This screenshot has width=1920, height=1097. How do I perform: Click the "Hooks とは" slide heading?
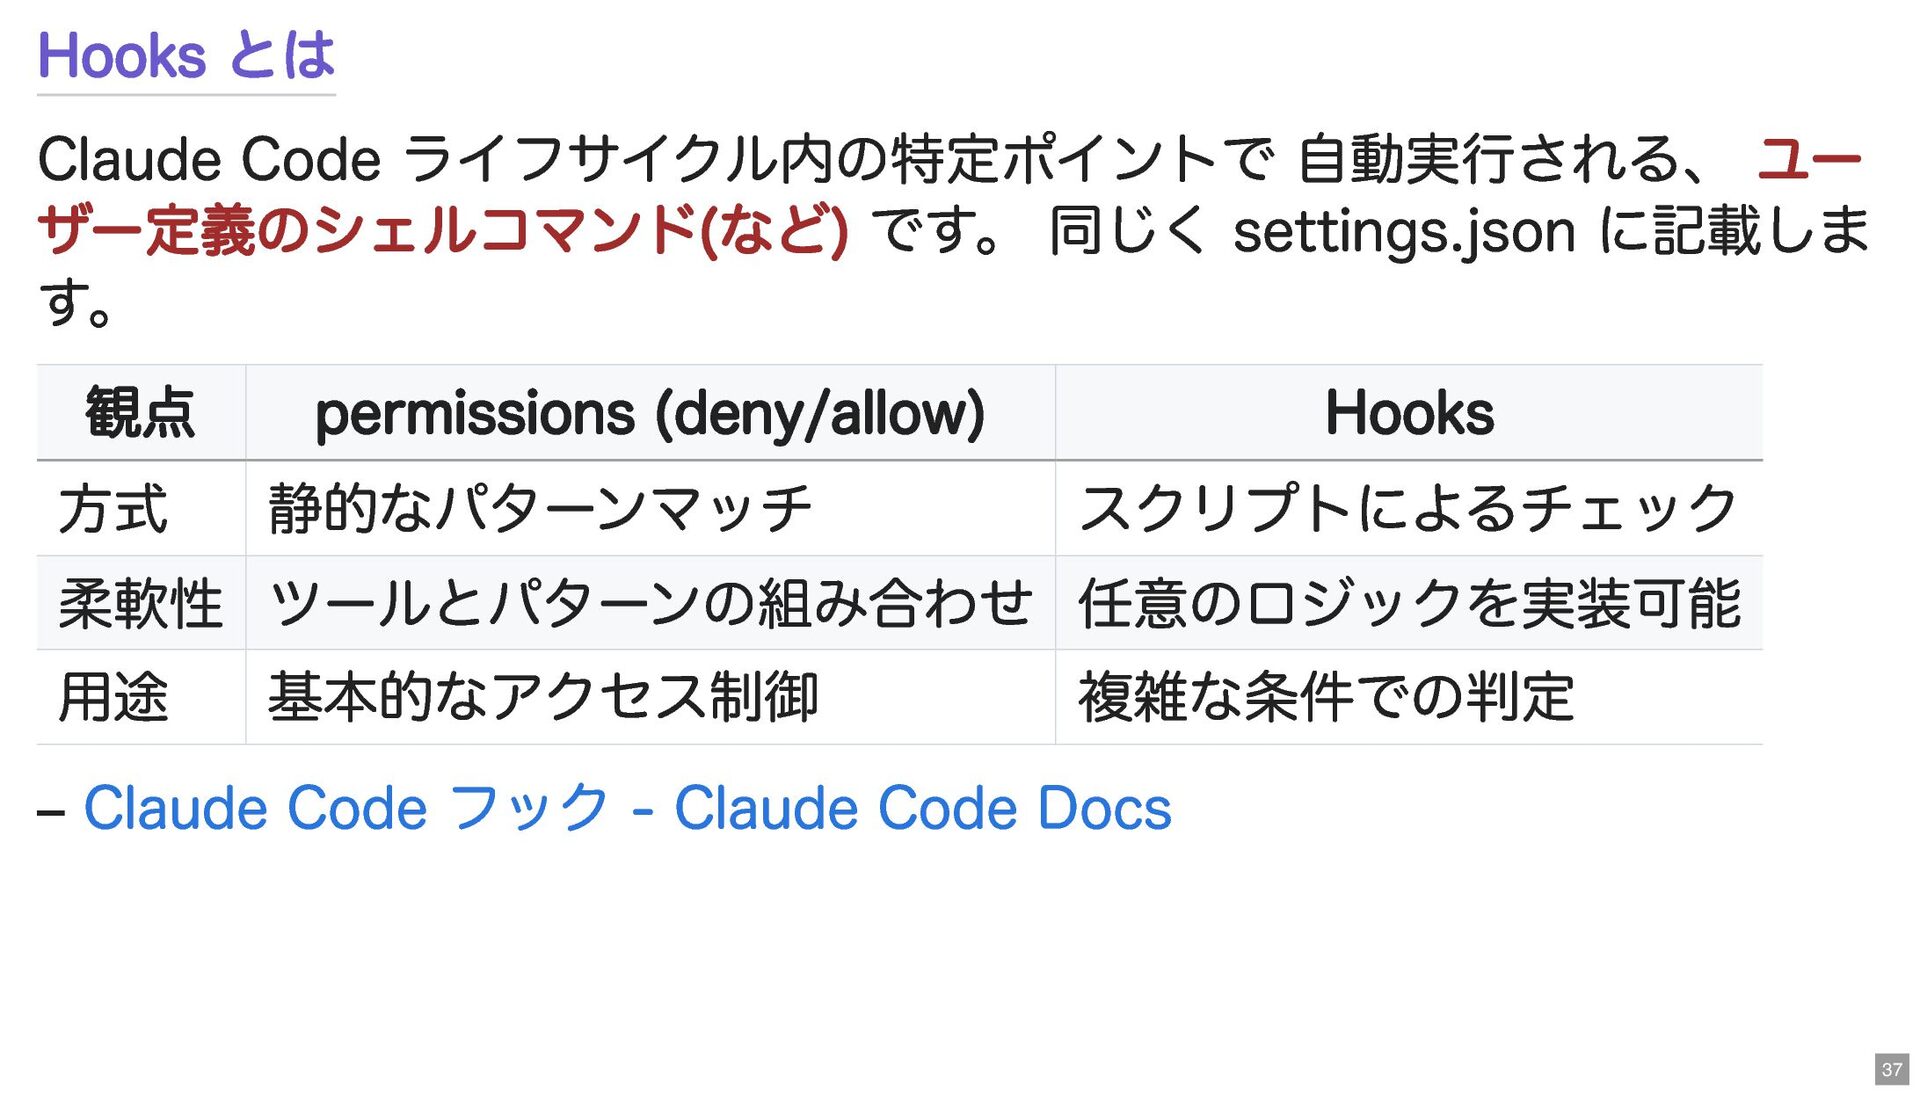pyautogui.click(x=186, y=55)
